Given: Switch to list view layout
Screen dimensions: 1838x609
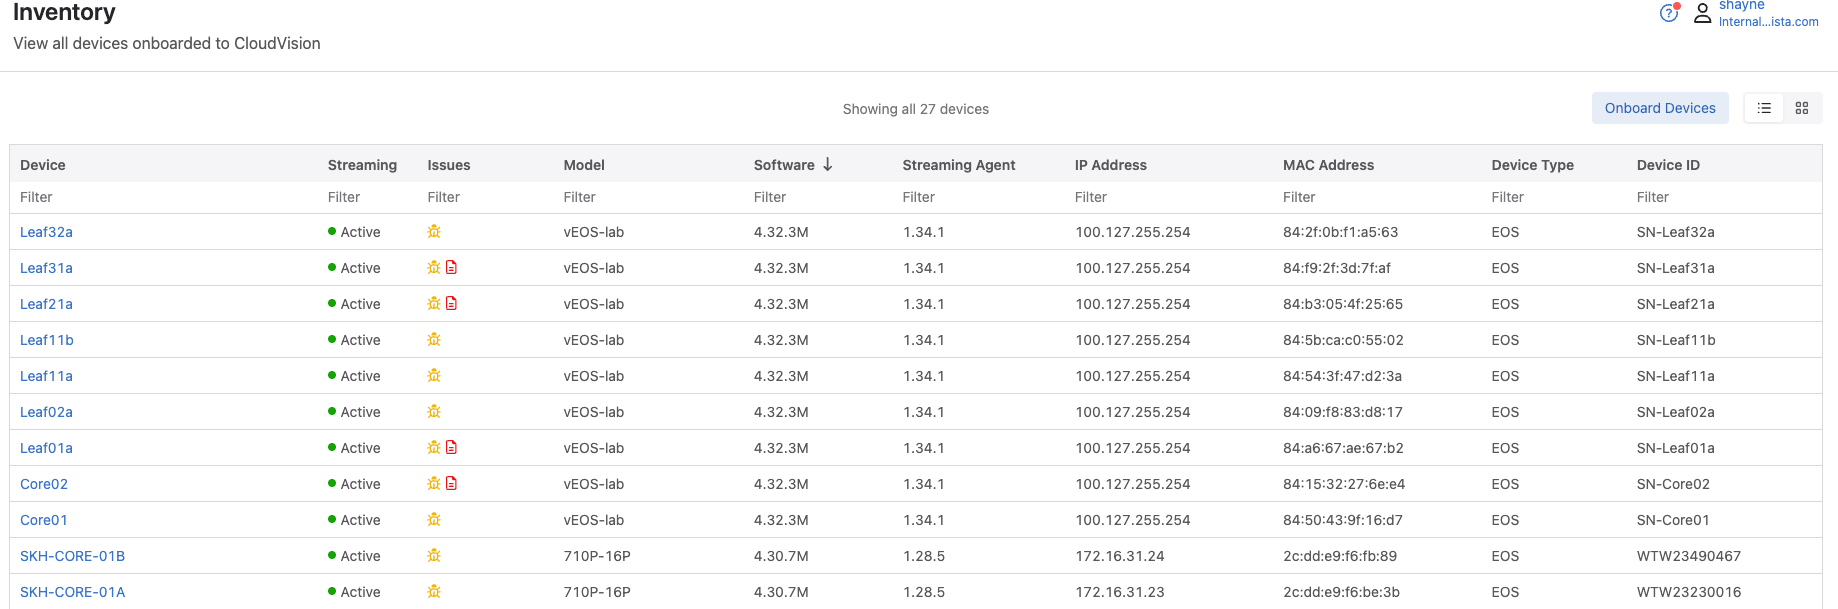Looking at the screenshot, I should 1764,108.
